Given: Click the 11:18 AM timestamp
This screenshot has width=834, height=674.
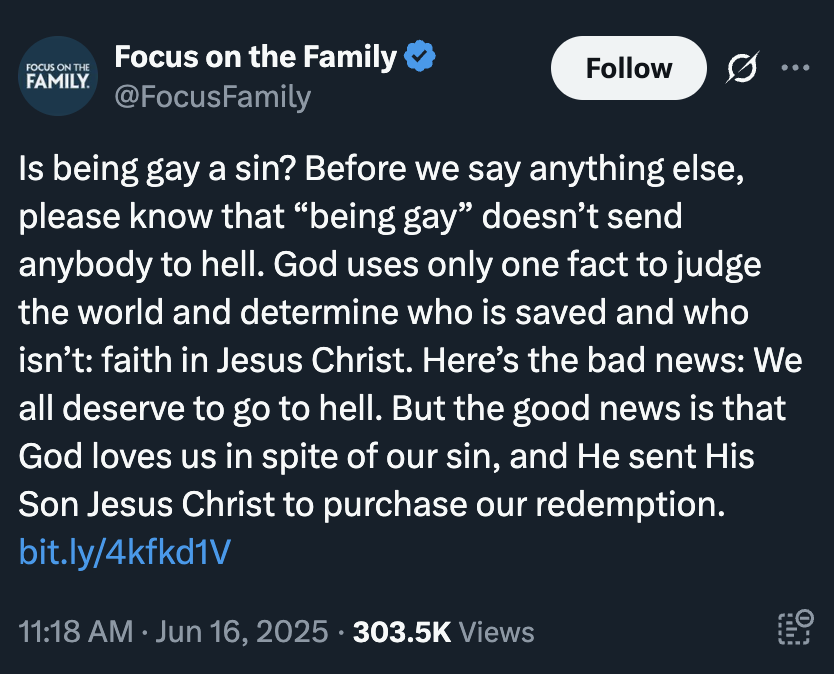Looking at the screenshot, I should [x=75, y=632].
